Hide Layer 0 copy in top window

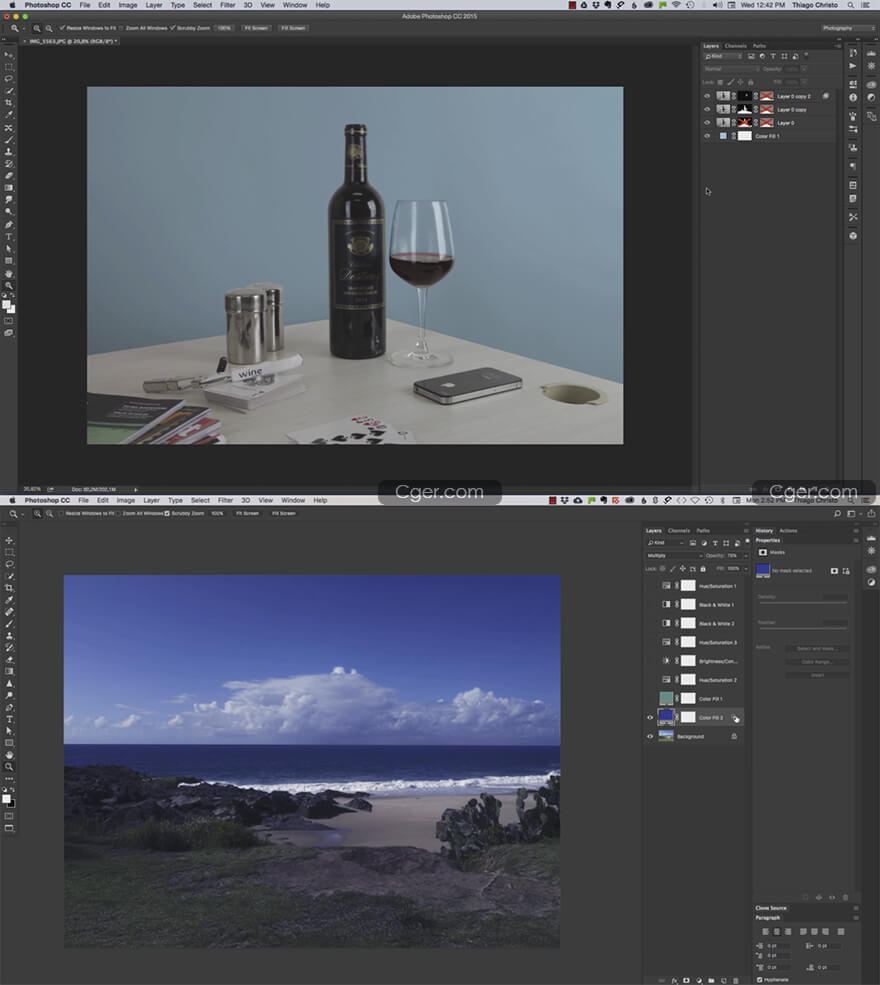707,109
